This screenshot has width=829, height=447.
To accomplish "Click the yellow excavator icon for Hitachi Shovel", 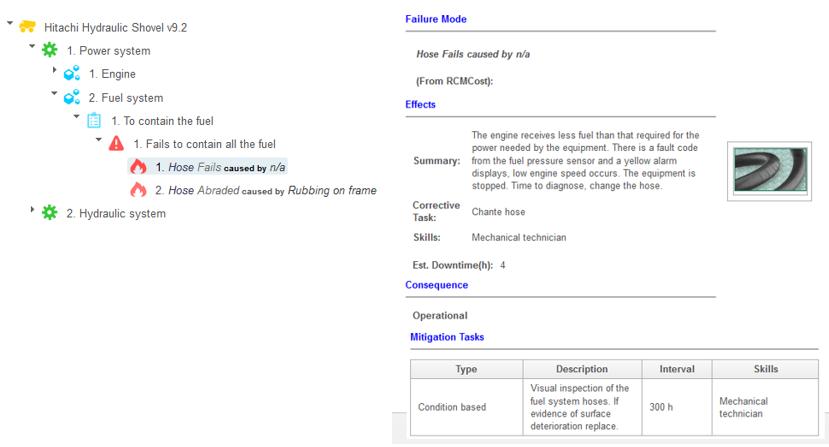I will tap(28, 27).
